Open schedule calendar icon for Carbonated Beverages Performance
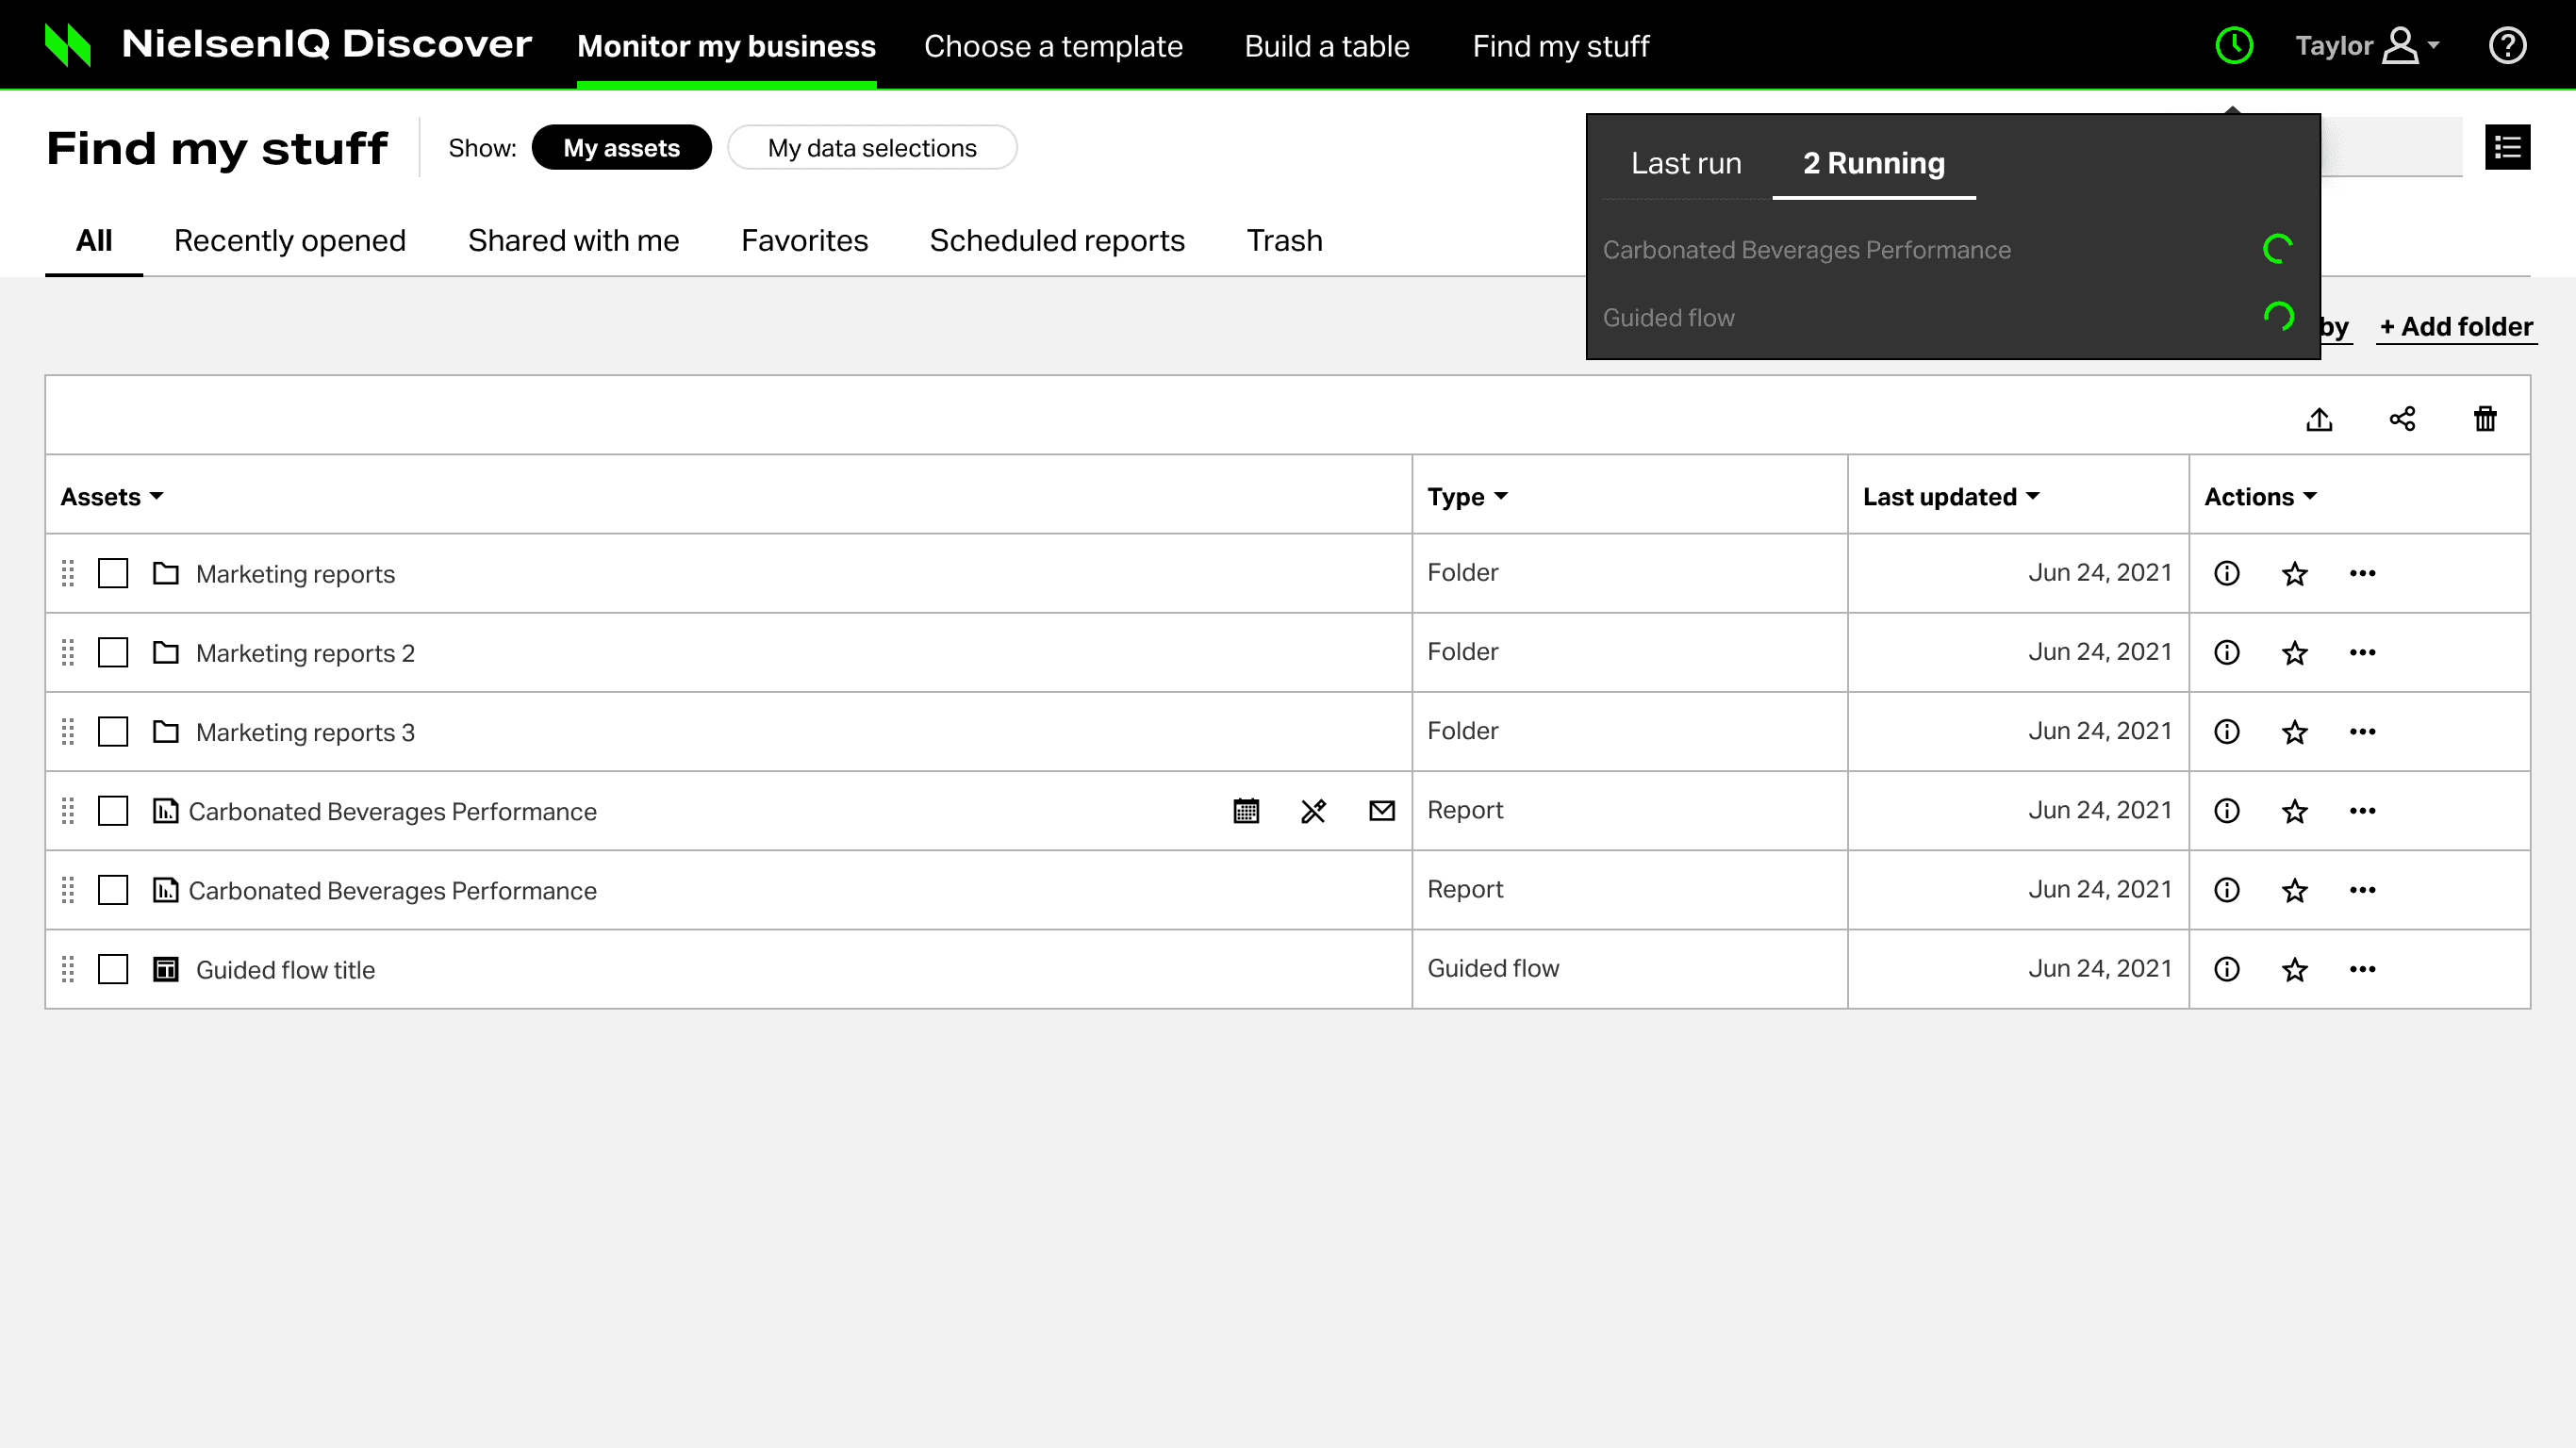2576x1448 pixels. point(1246,811)
